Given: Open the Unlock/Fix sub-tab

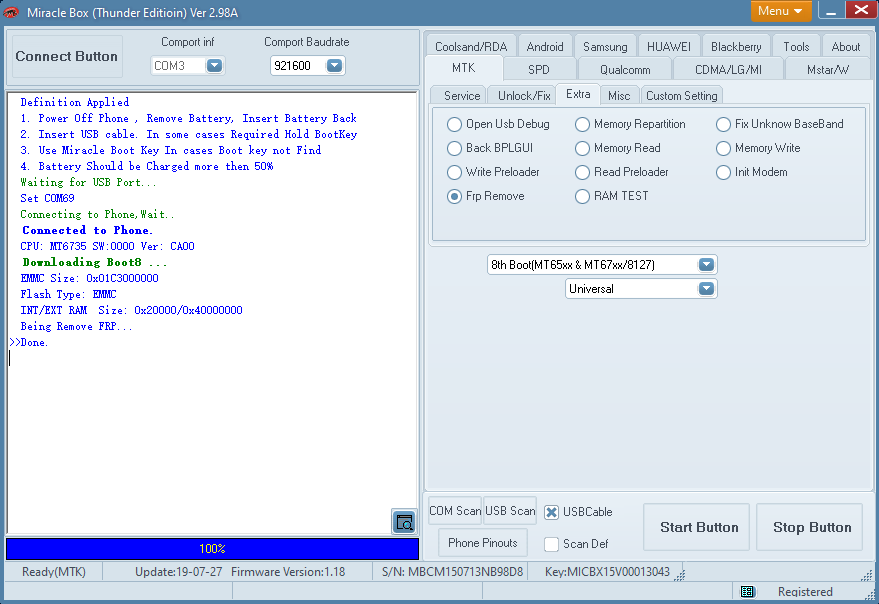Looking at the screenshot, I should (x=524, y=96).
